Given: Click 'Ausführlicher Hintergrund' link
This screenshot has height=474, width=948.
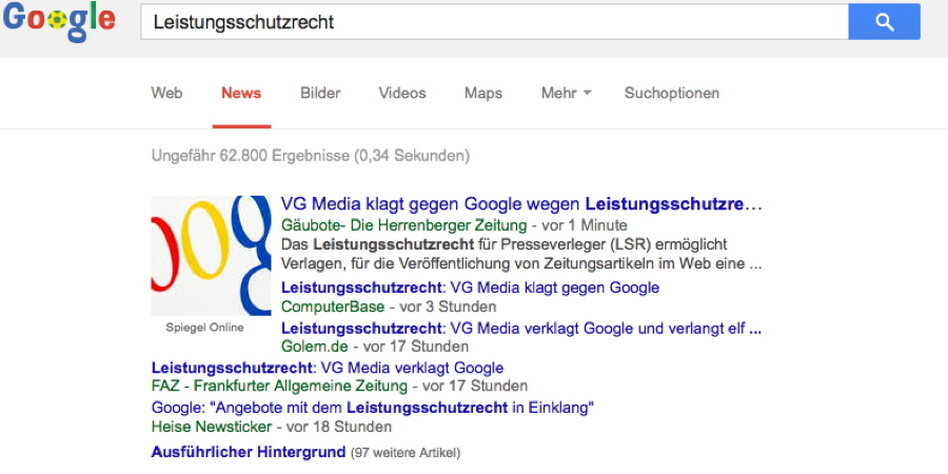Looking at the screenshot, I should click(248, 452).
